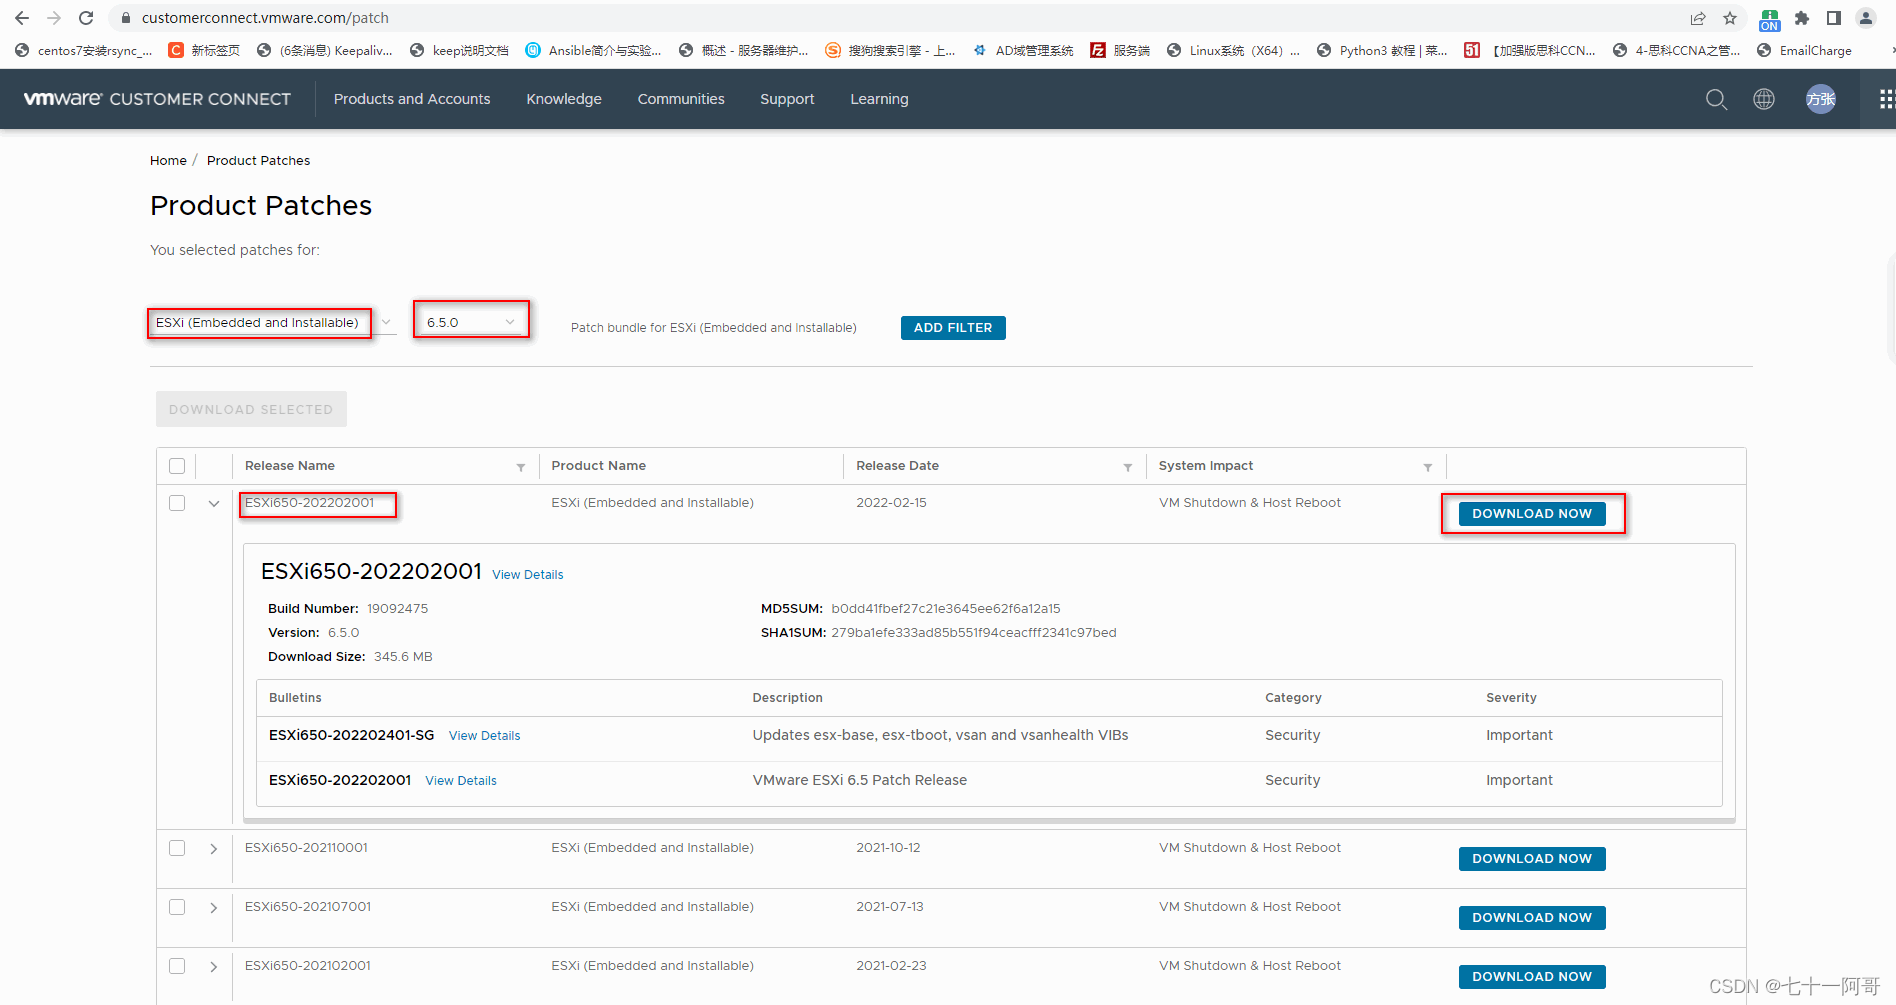Screen dimensions: 1896x1005
Task: Download ESXi650-202107001 patch now
Action: pos(1532,918)
